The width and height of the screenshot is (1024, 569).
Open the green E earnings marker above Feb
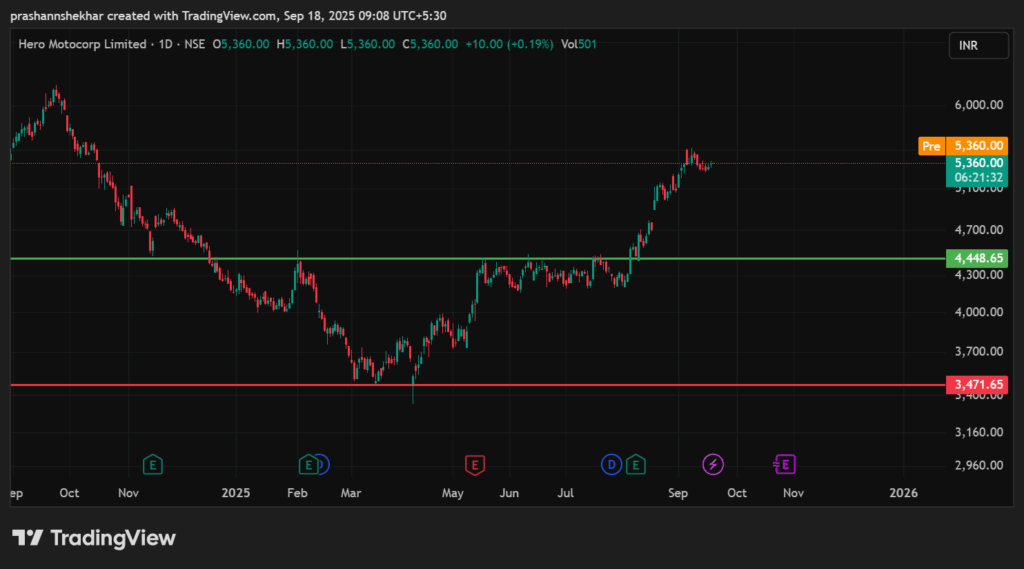click(x=309, y=464)
